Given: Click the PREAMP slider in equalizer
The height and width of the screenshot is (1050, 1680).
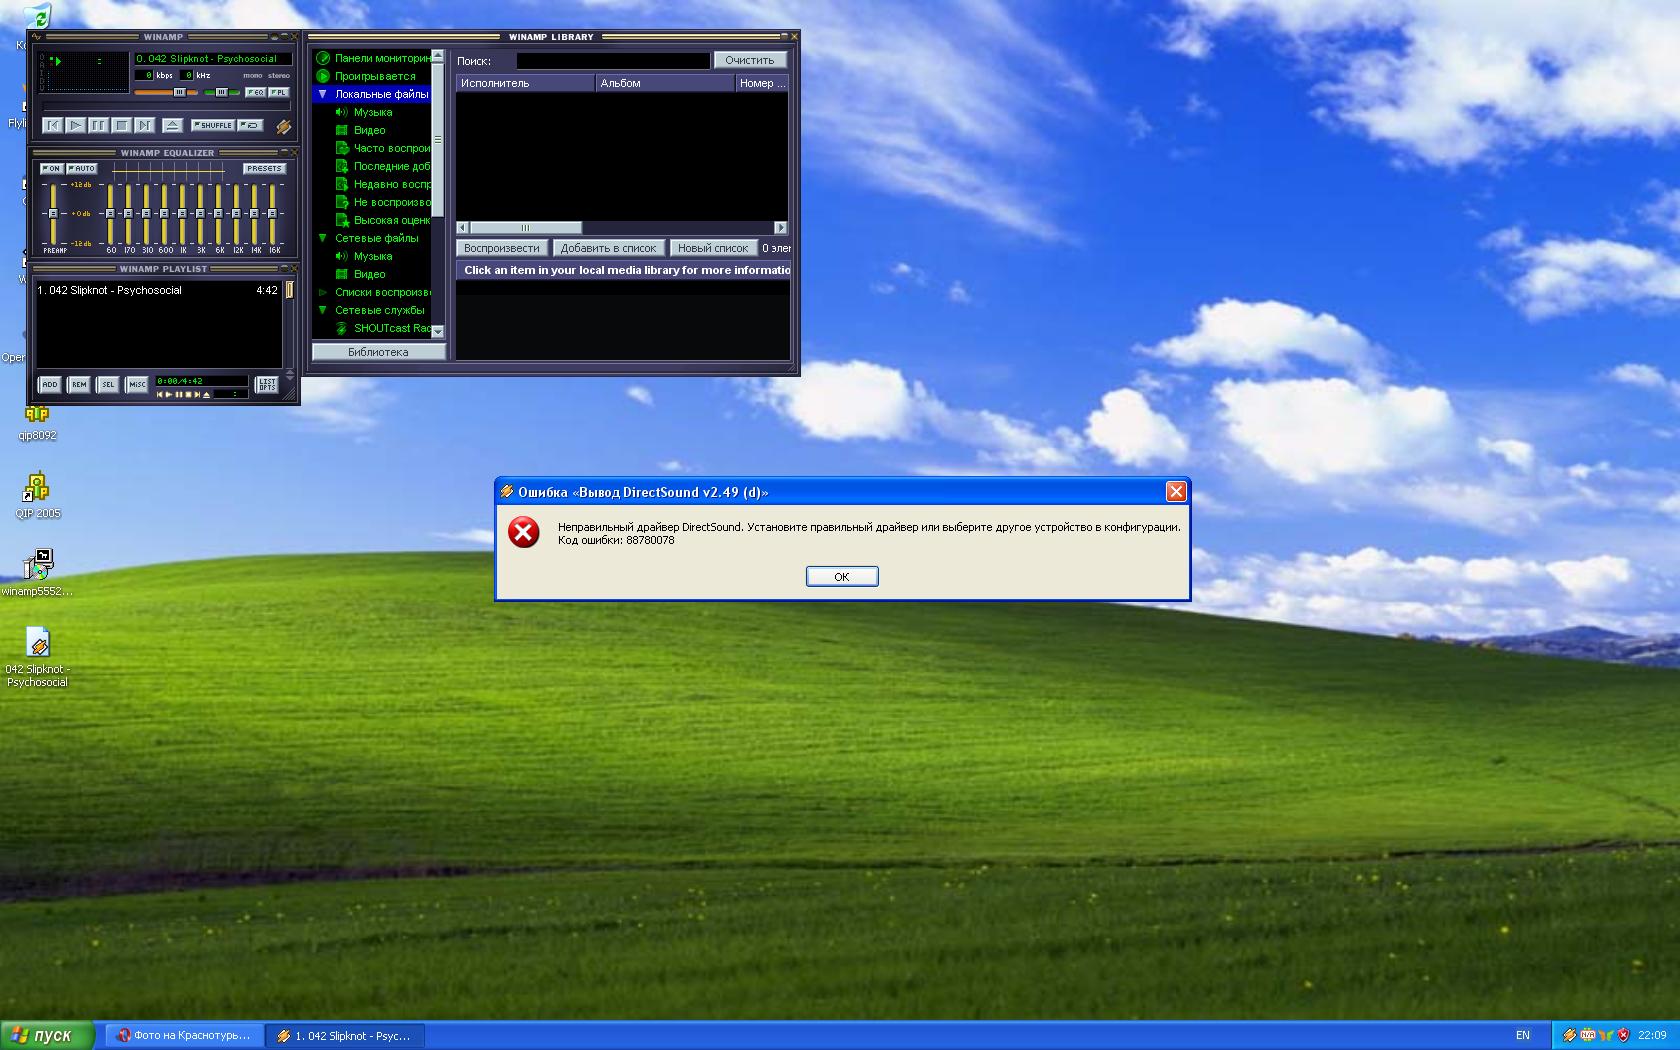Looking at the screenshot, I should pos(54,214).
